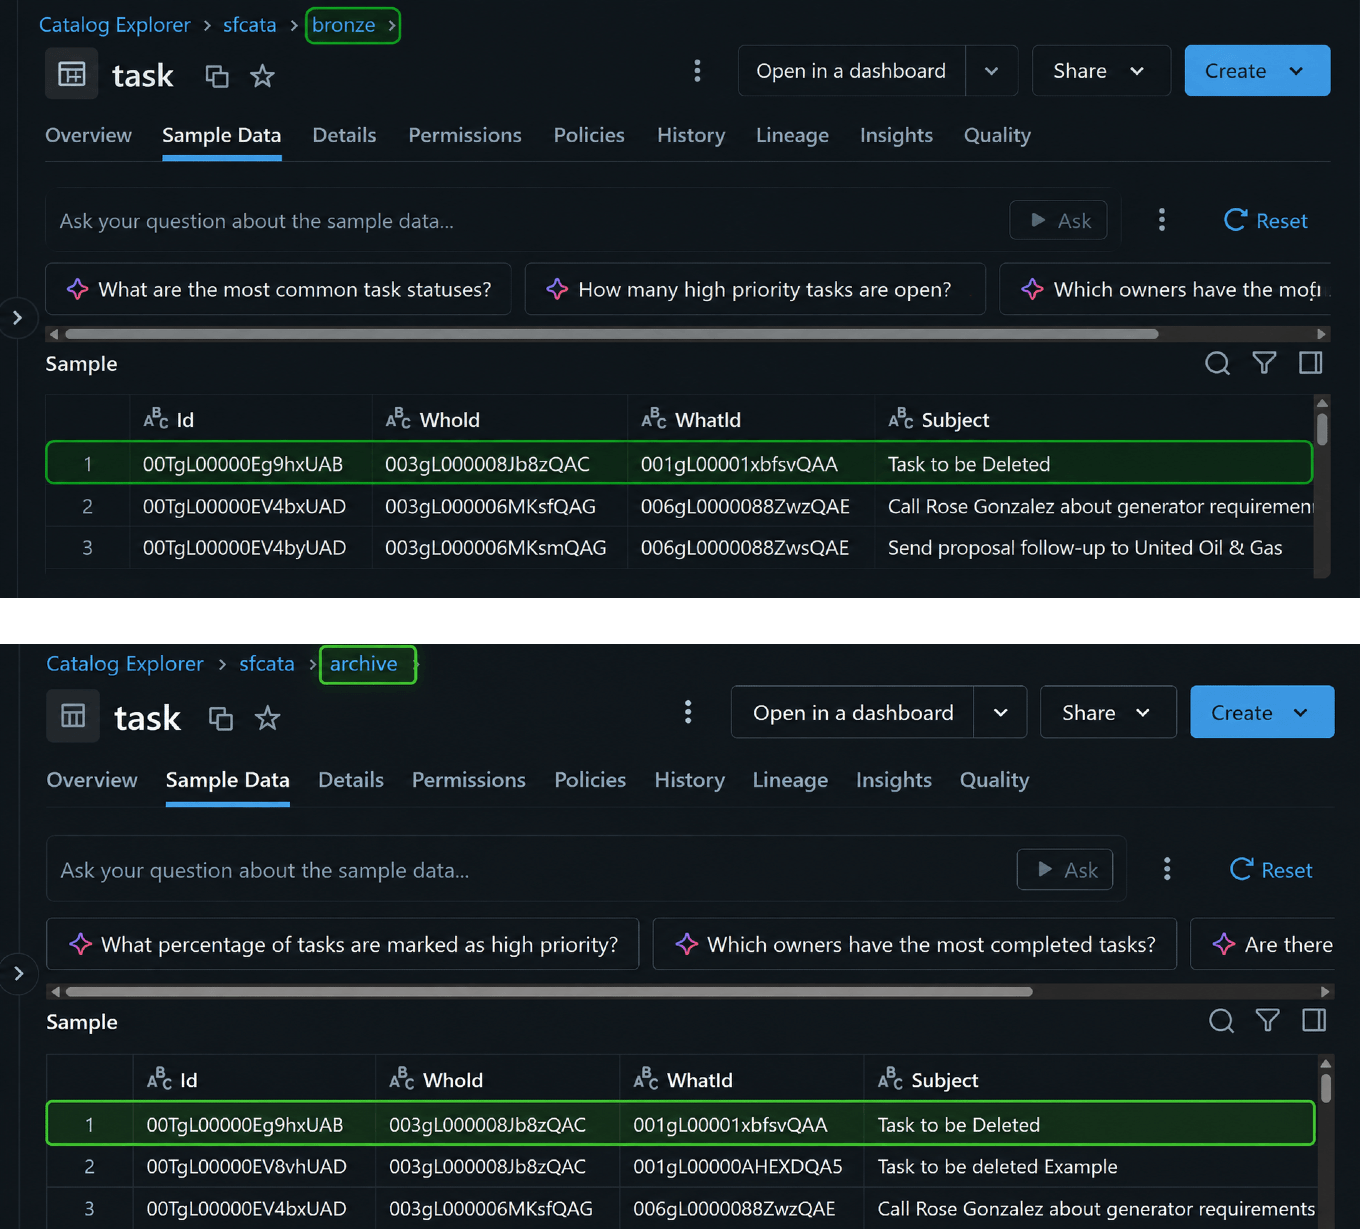The width and height of the screenshot is (1360, 1229).
Task: Star the bronze task table as favorite
Action: coord(262,76)
